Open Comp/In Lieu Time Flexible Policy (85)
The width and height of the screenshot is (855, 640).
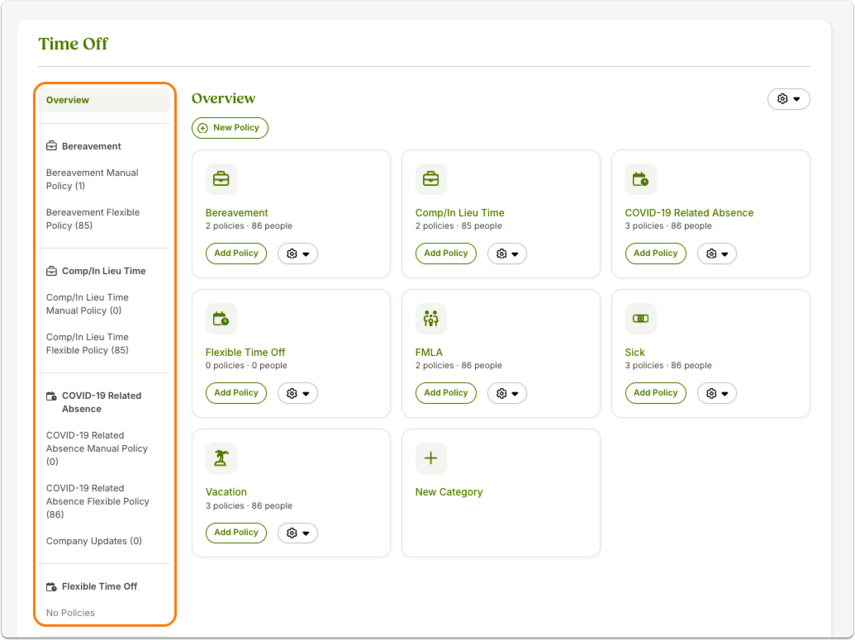point(87,343)
